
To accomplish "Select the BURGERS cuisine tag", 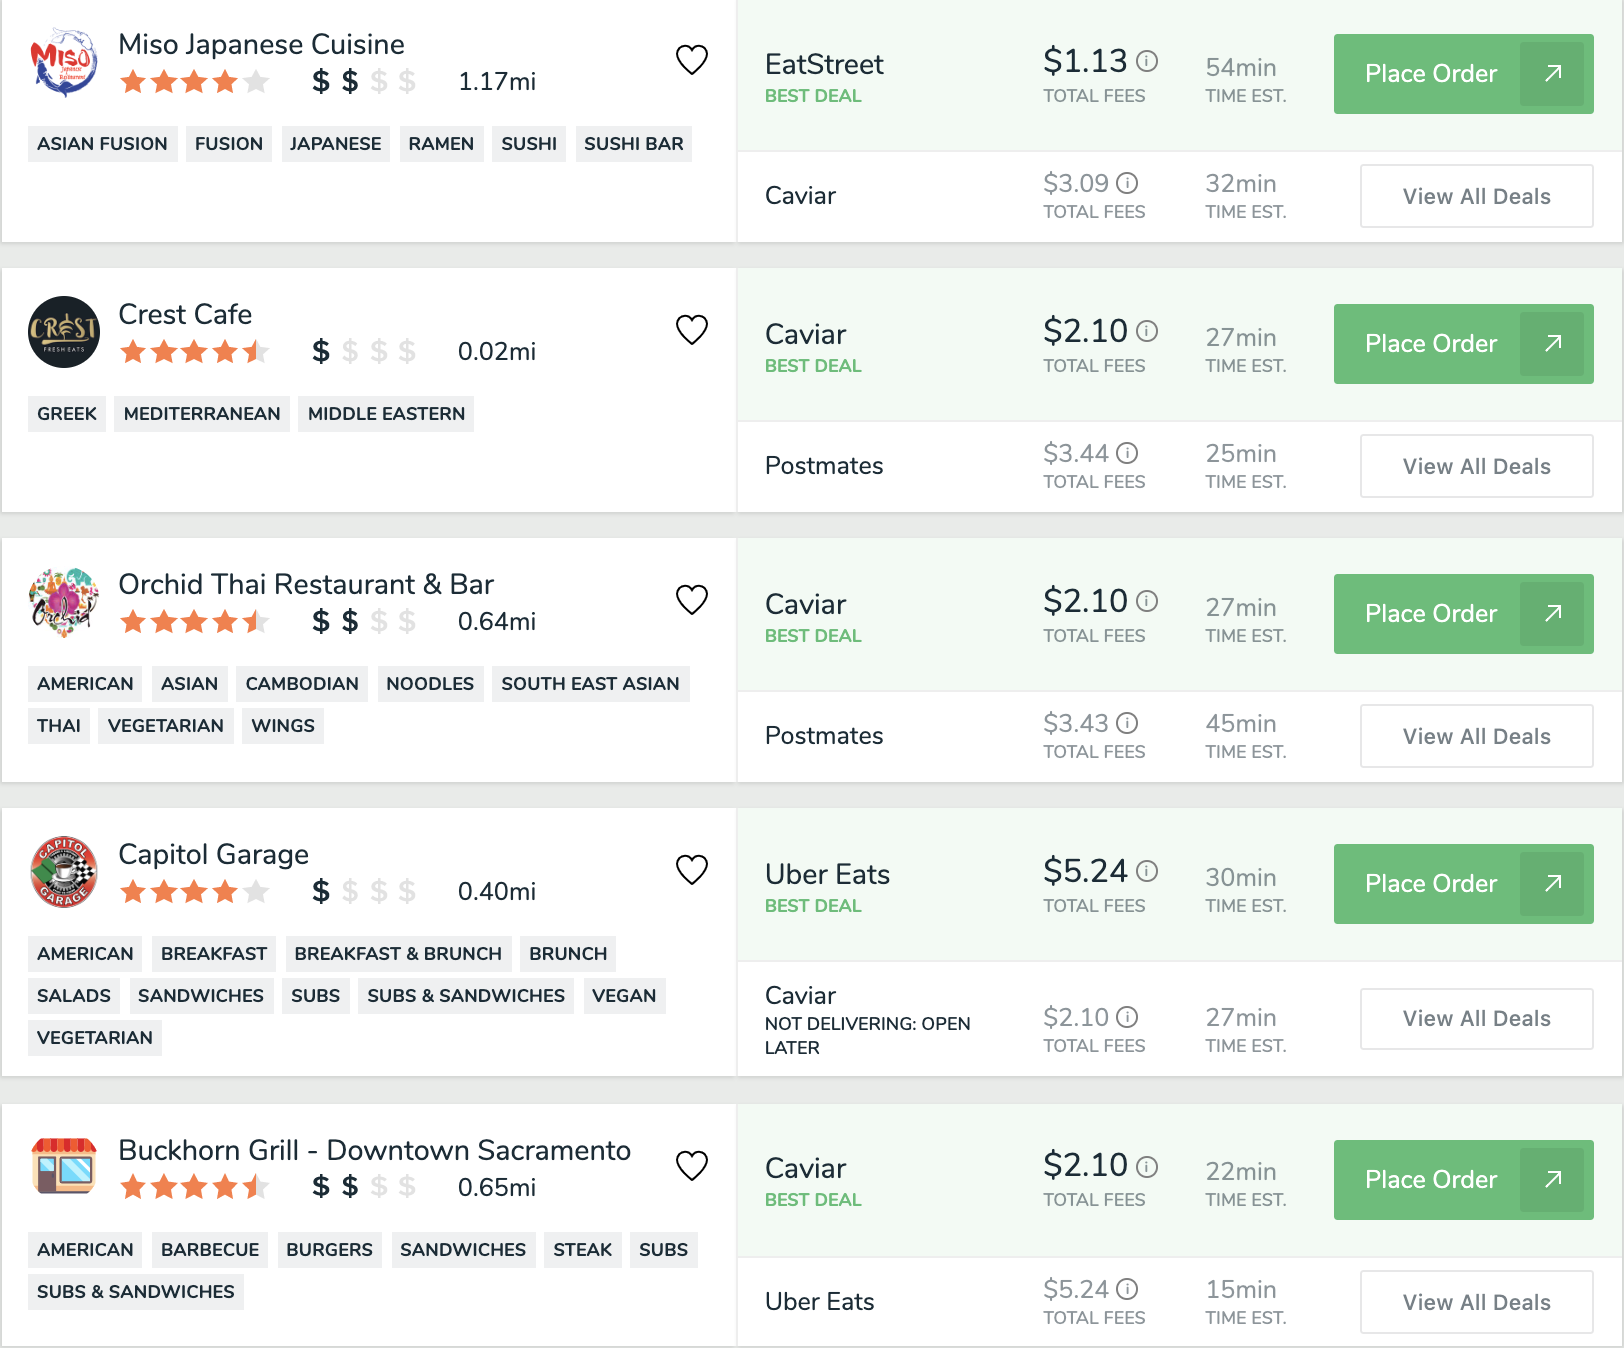I will coord(329,1250).
